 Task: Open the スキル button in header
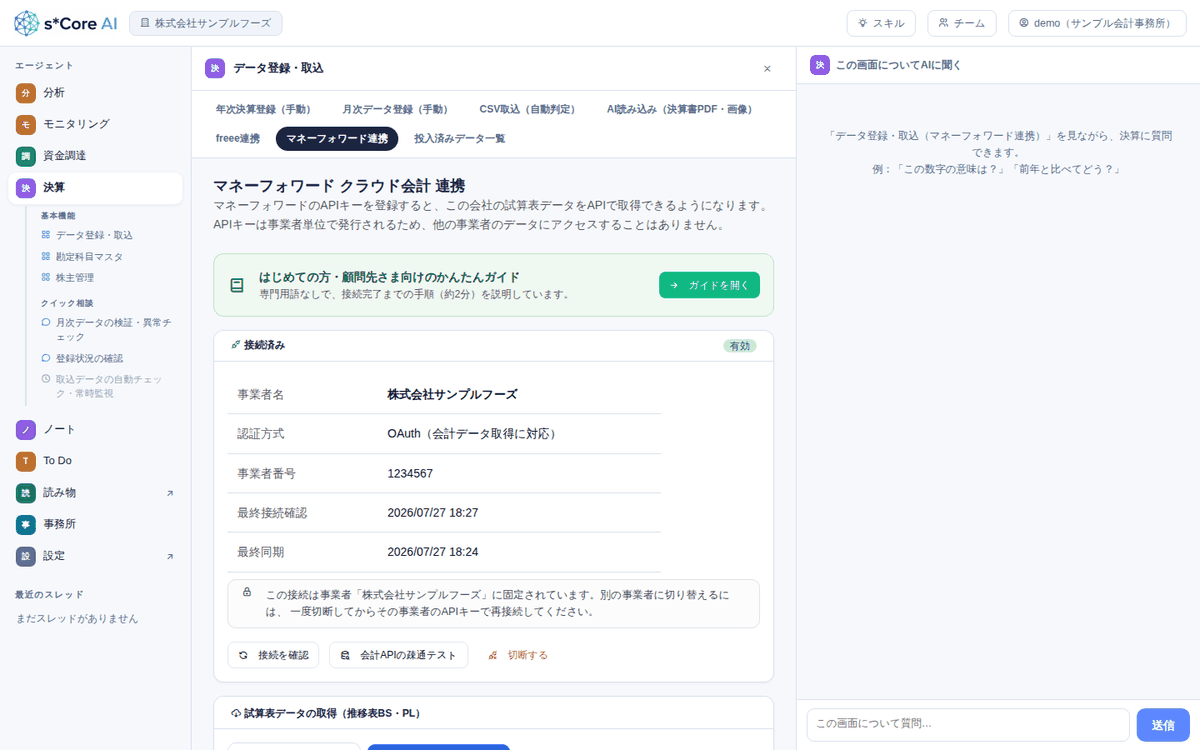click(881, 23)
